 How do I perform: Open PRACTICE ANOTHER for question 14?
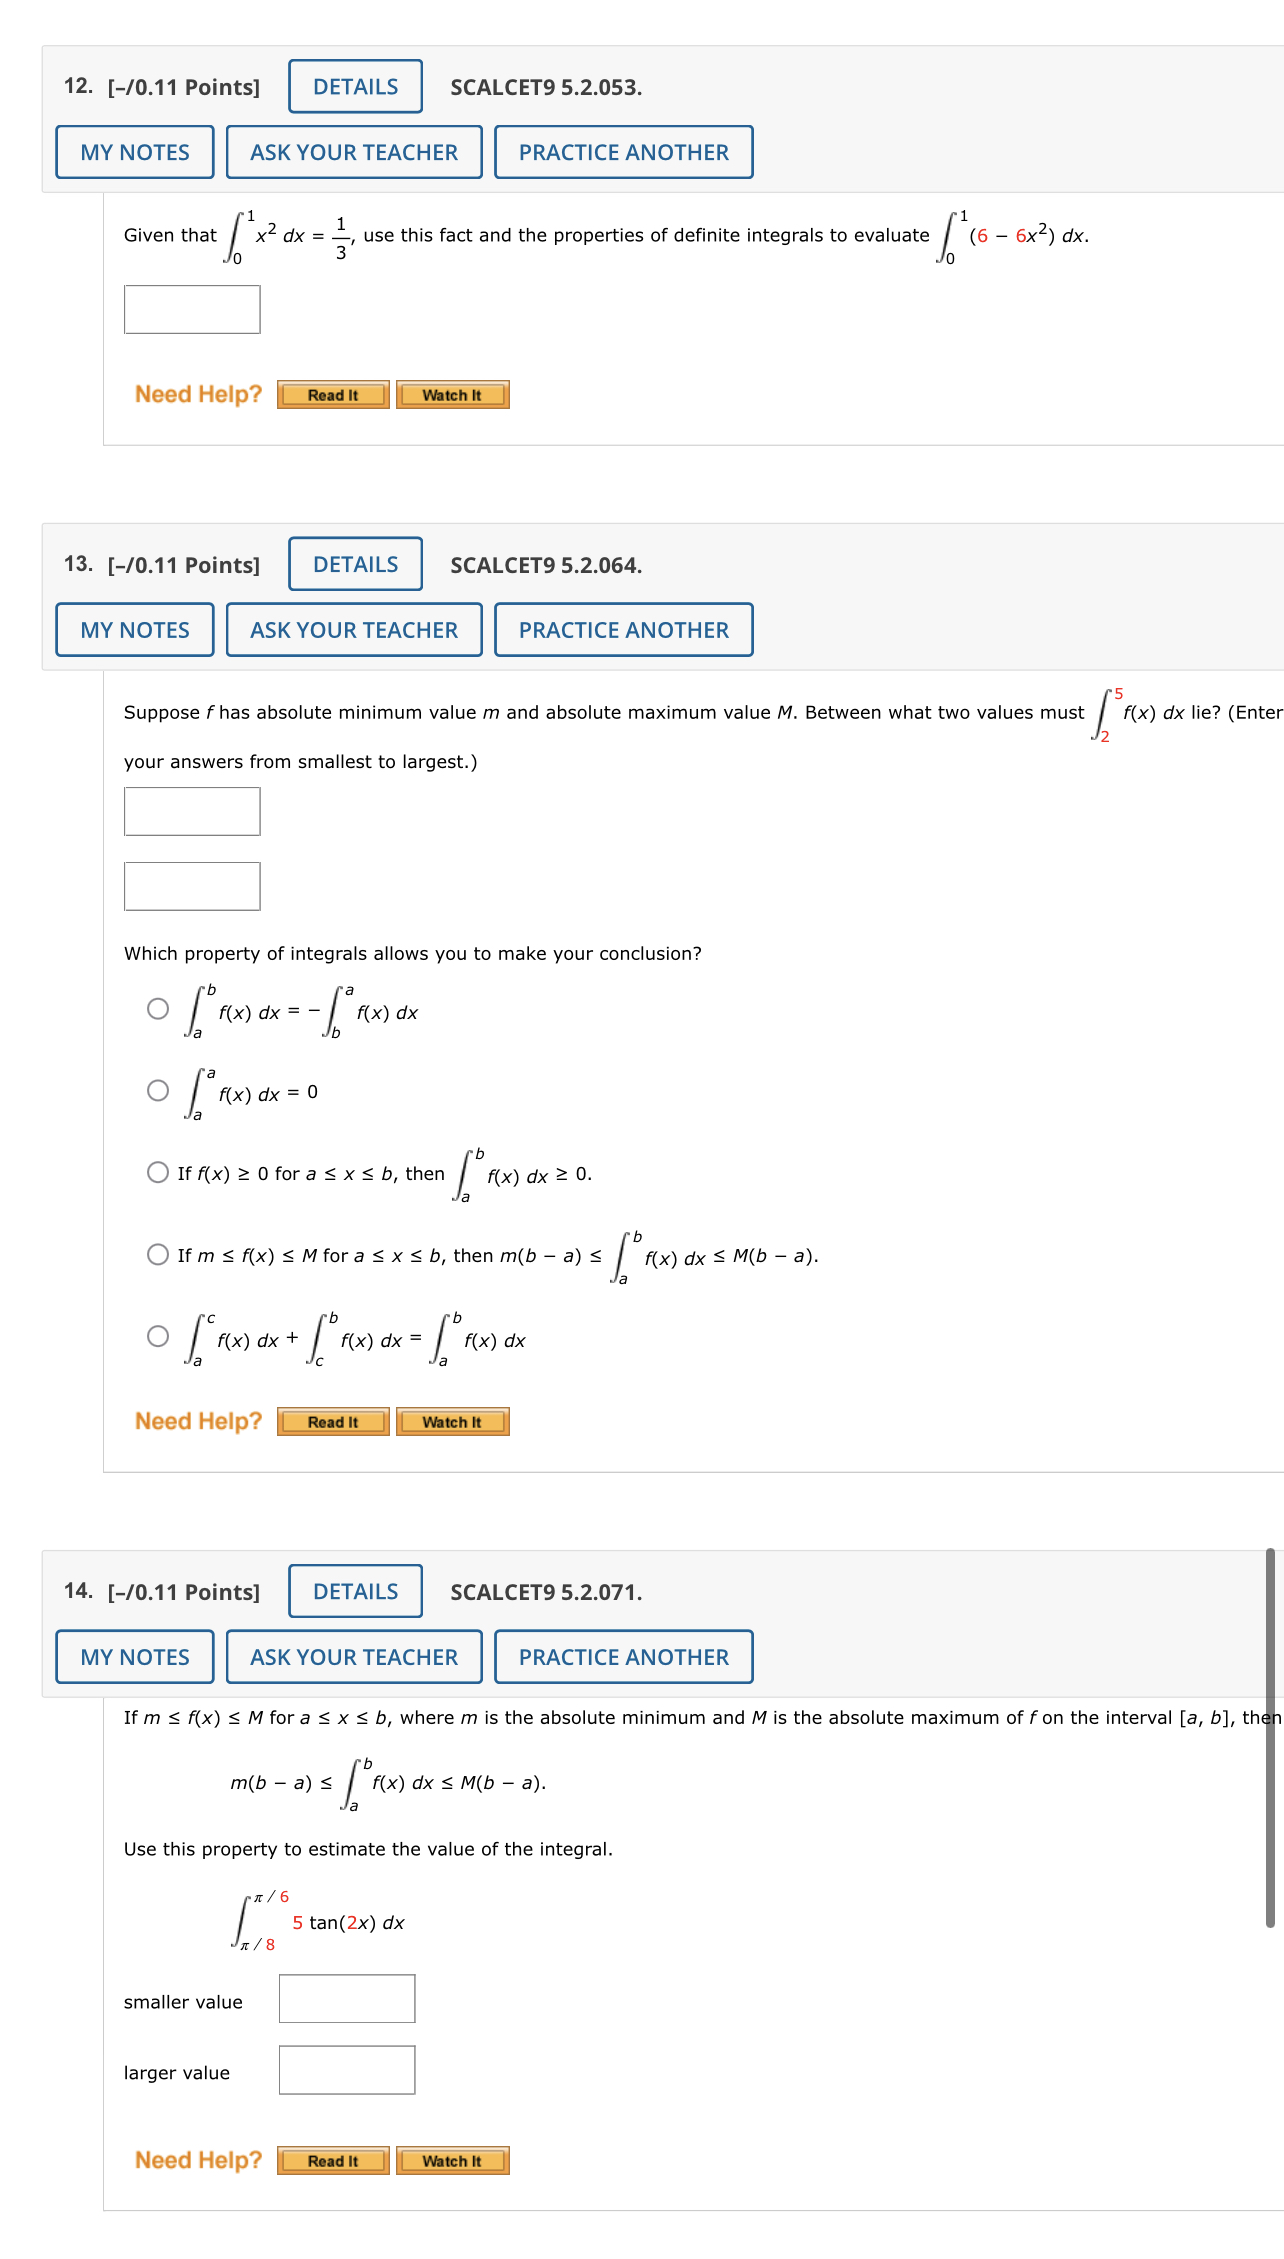coord(623,1657)
